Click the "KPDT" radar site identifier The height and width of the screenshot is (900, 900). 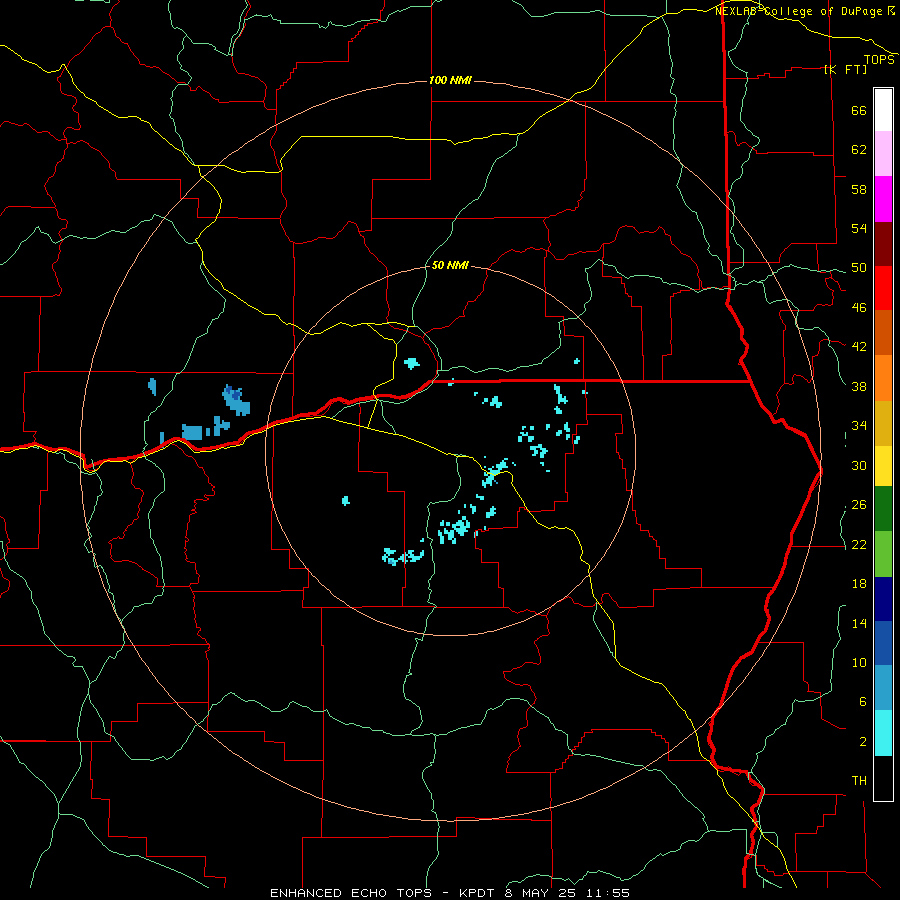coord(476,893)
